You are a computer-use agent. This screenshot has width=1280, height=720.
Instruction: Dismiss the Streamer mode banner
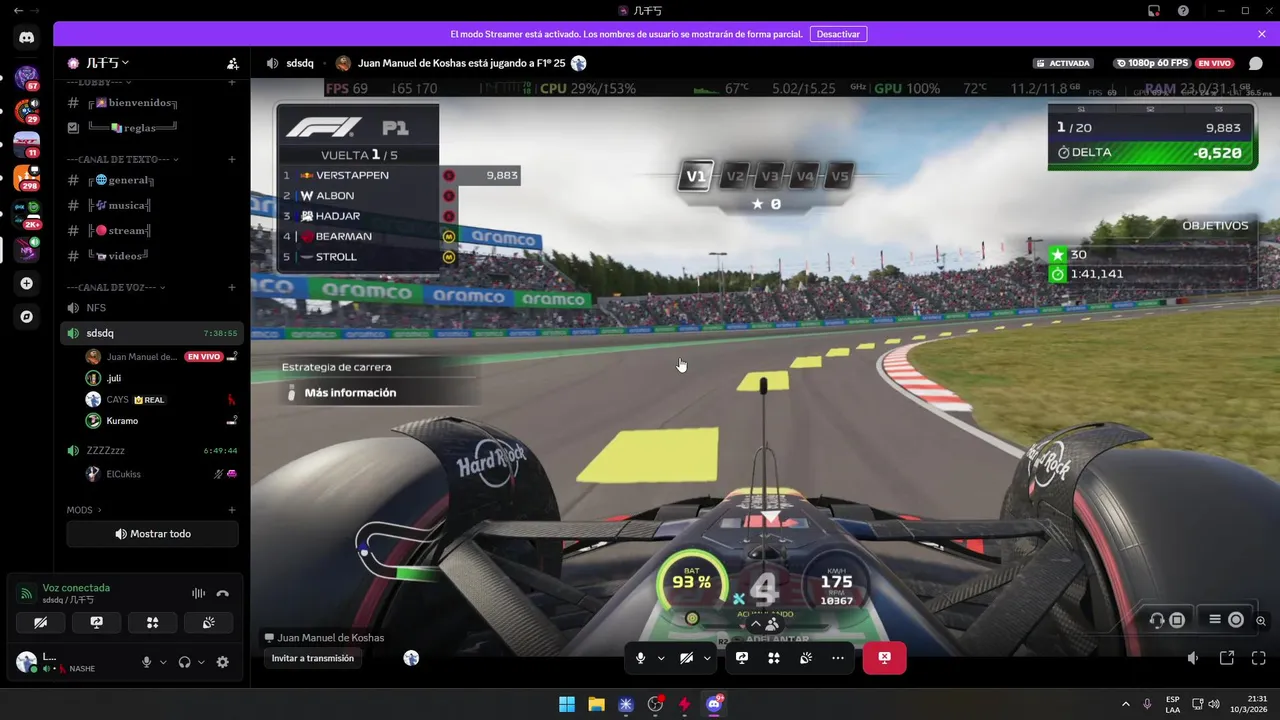tap(1262, 34)
